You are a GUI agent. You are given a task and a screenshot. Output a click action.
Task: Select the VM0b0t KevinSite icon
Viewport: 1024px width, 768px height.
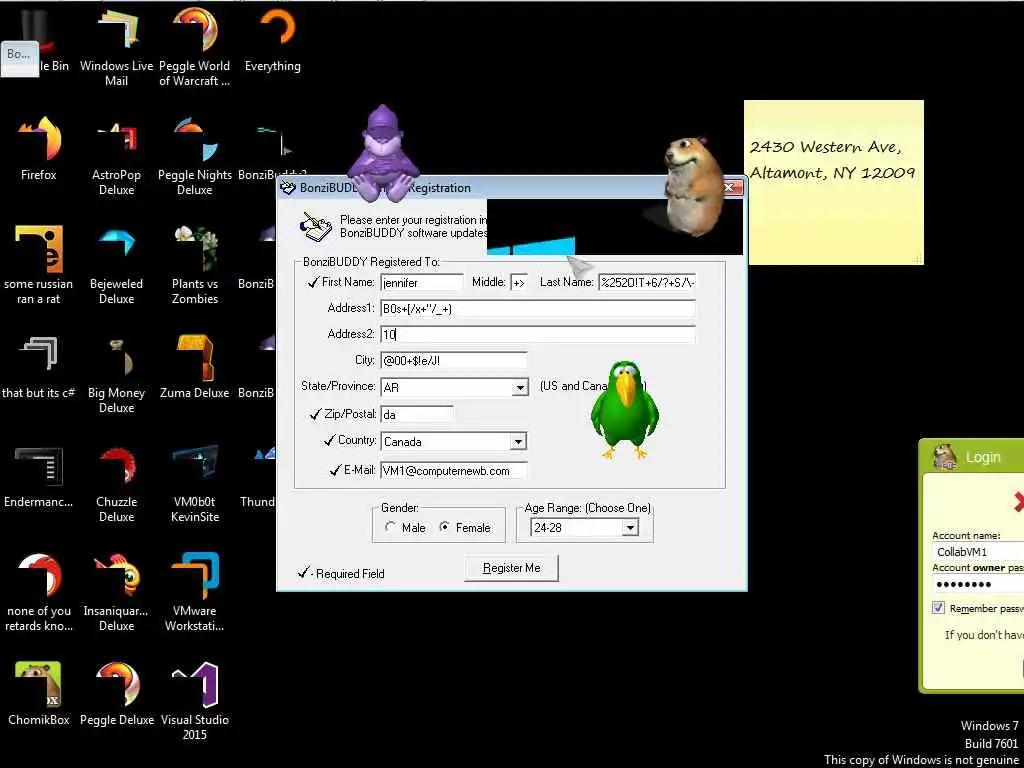[195, 484]
